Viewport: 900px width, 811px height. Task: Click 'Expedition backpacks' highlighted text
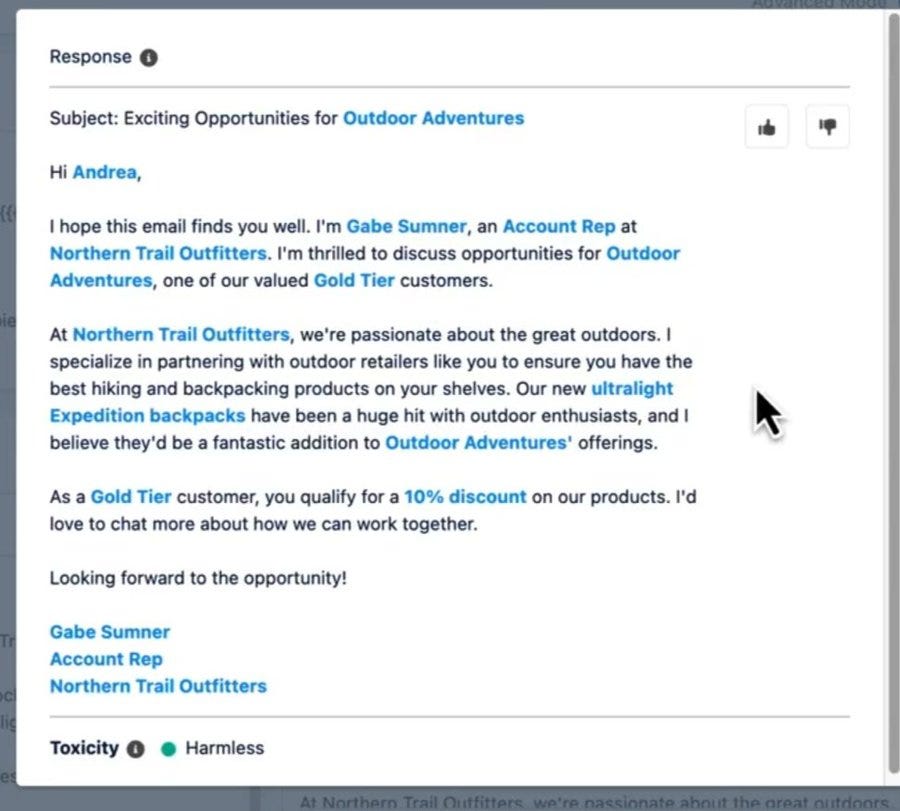[148, 416]
